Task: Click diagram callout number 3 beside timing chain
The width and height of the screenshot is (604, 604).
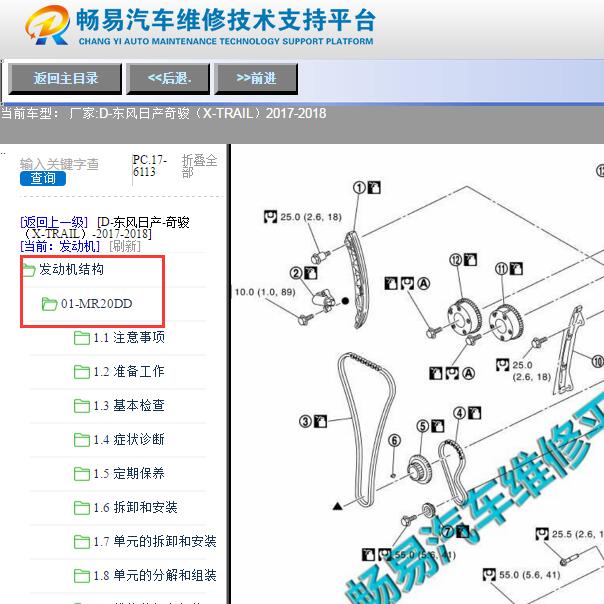Action: click(305, 421)
